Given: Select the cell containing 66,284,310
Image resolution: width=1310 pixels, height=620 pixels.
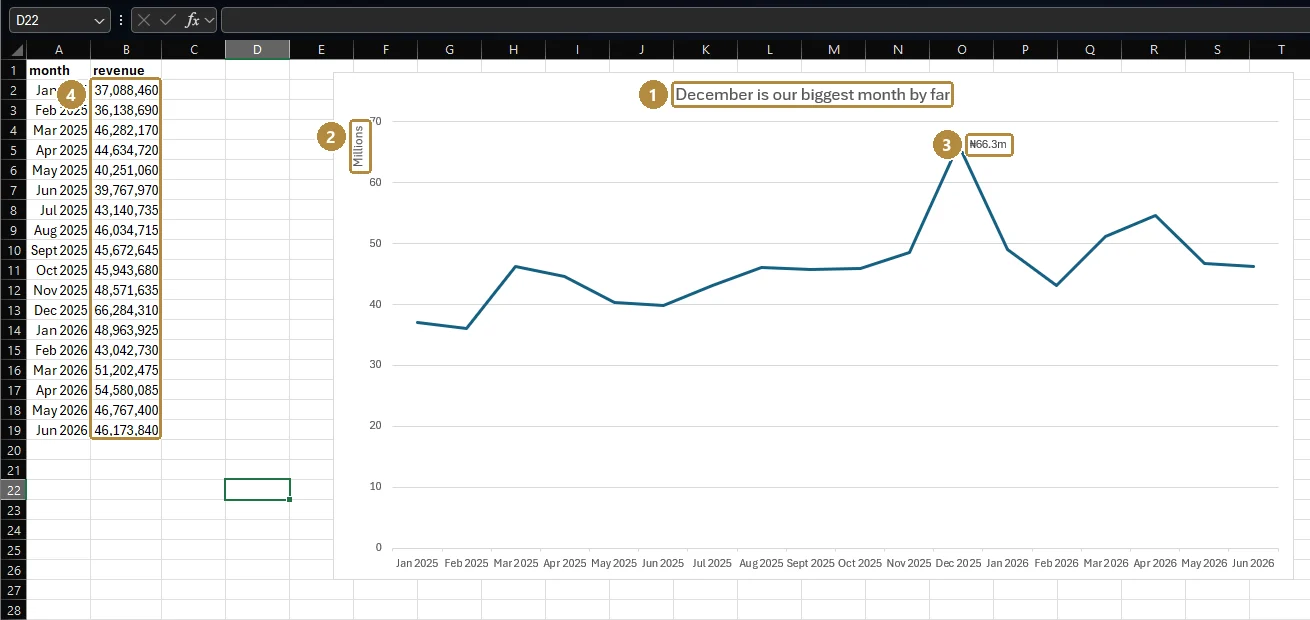Looking at the screenshot, I should pos(126,310).
